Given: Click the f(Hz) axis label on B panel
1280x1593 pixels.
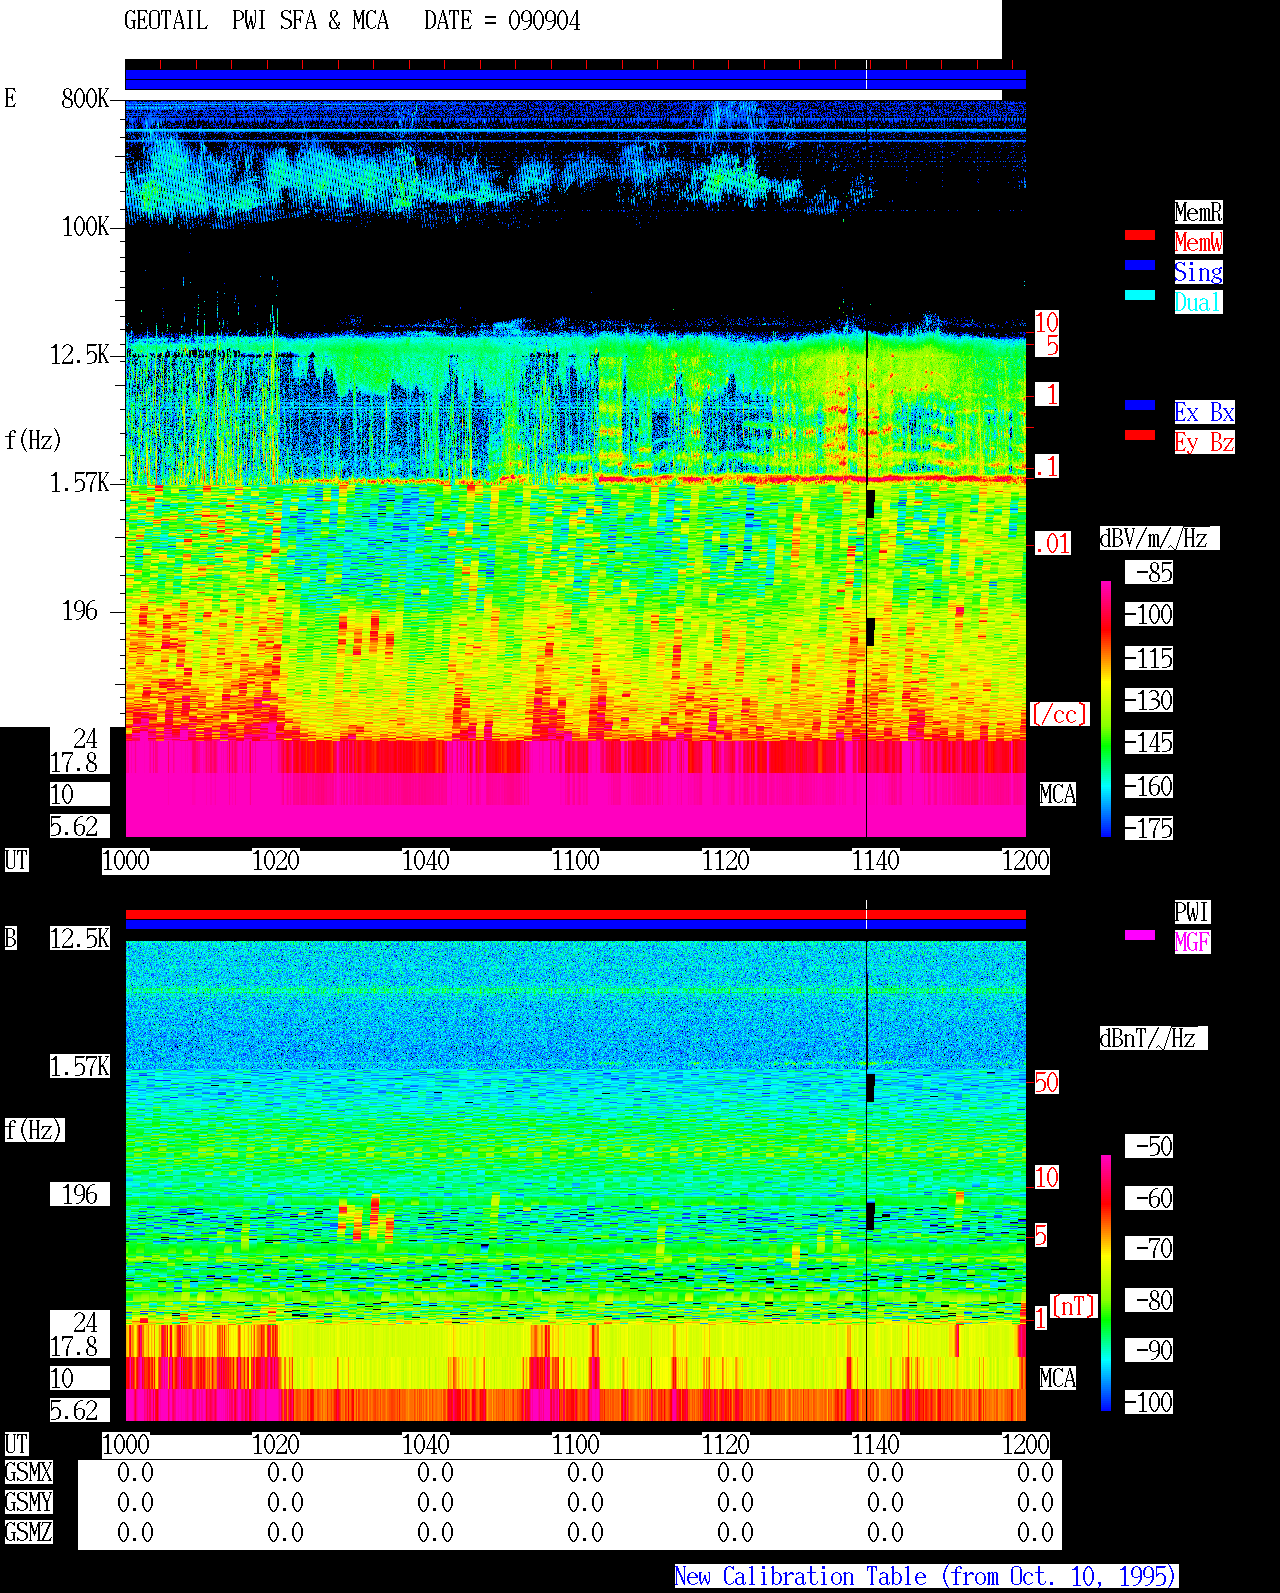Looking at the screenshot, I should point(34,1130).
